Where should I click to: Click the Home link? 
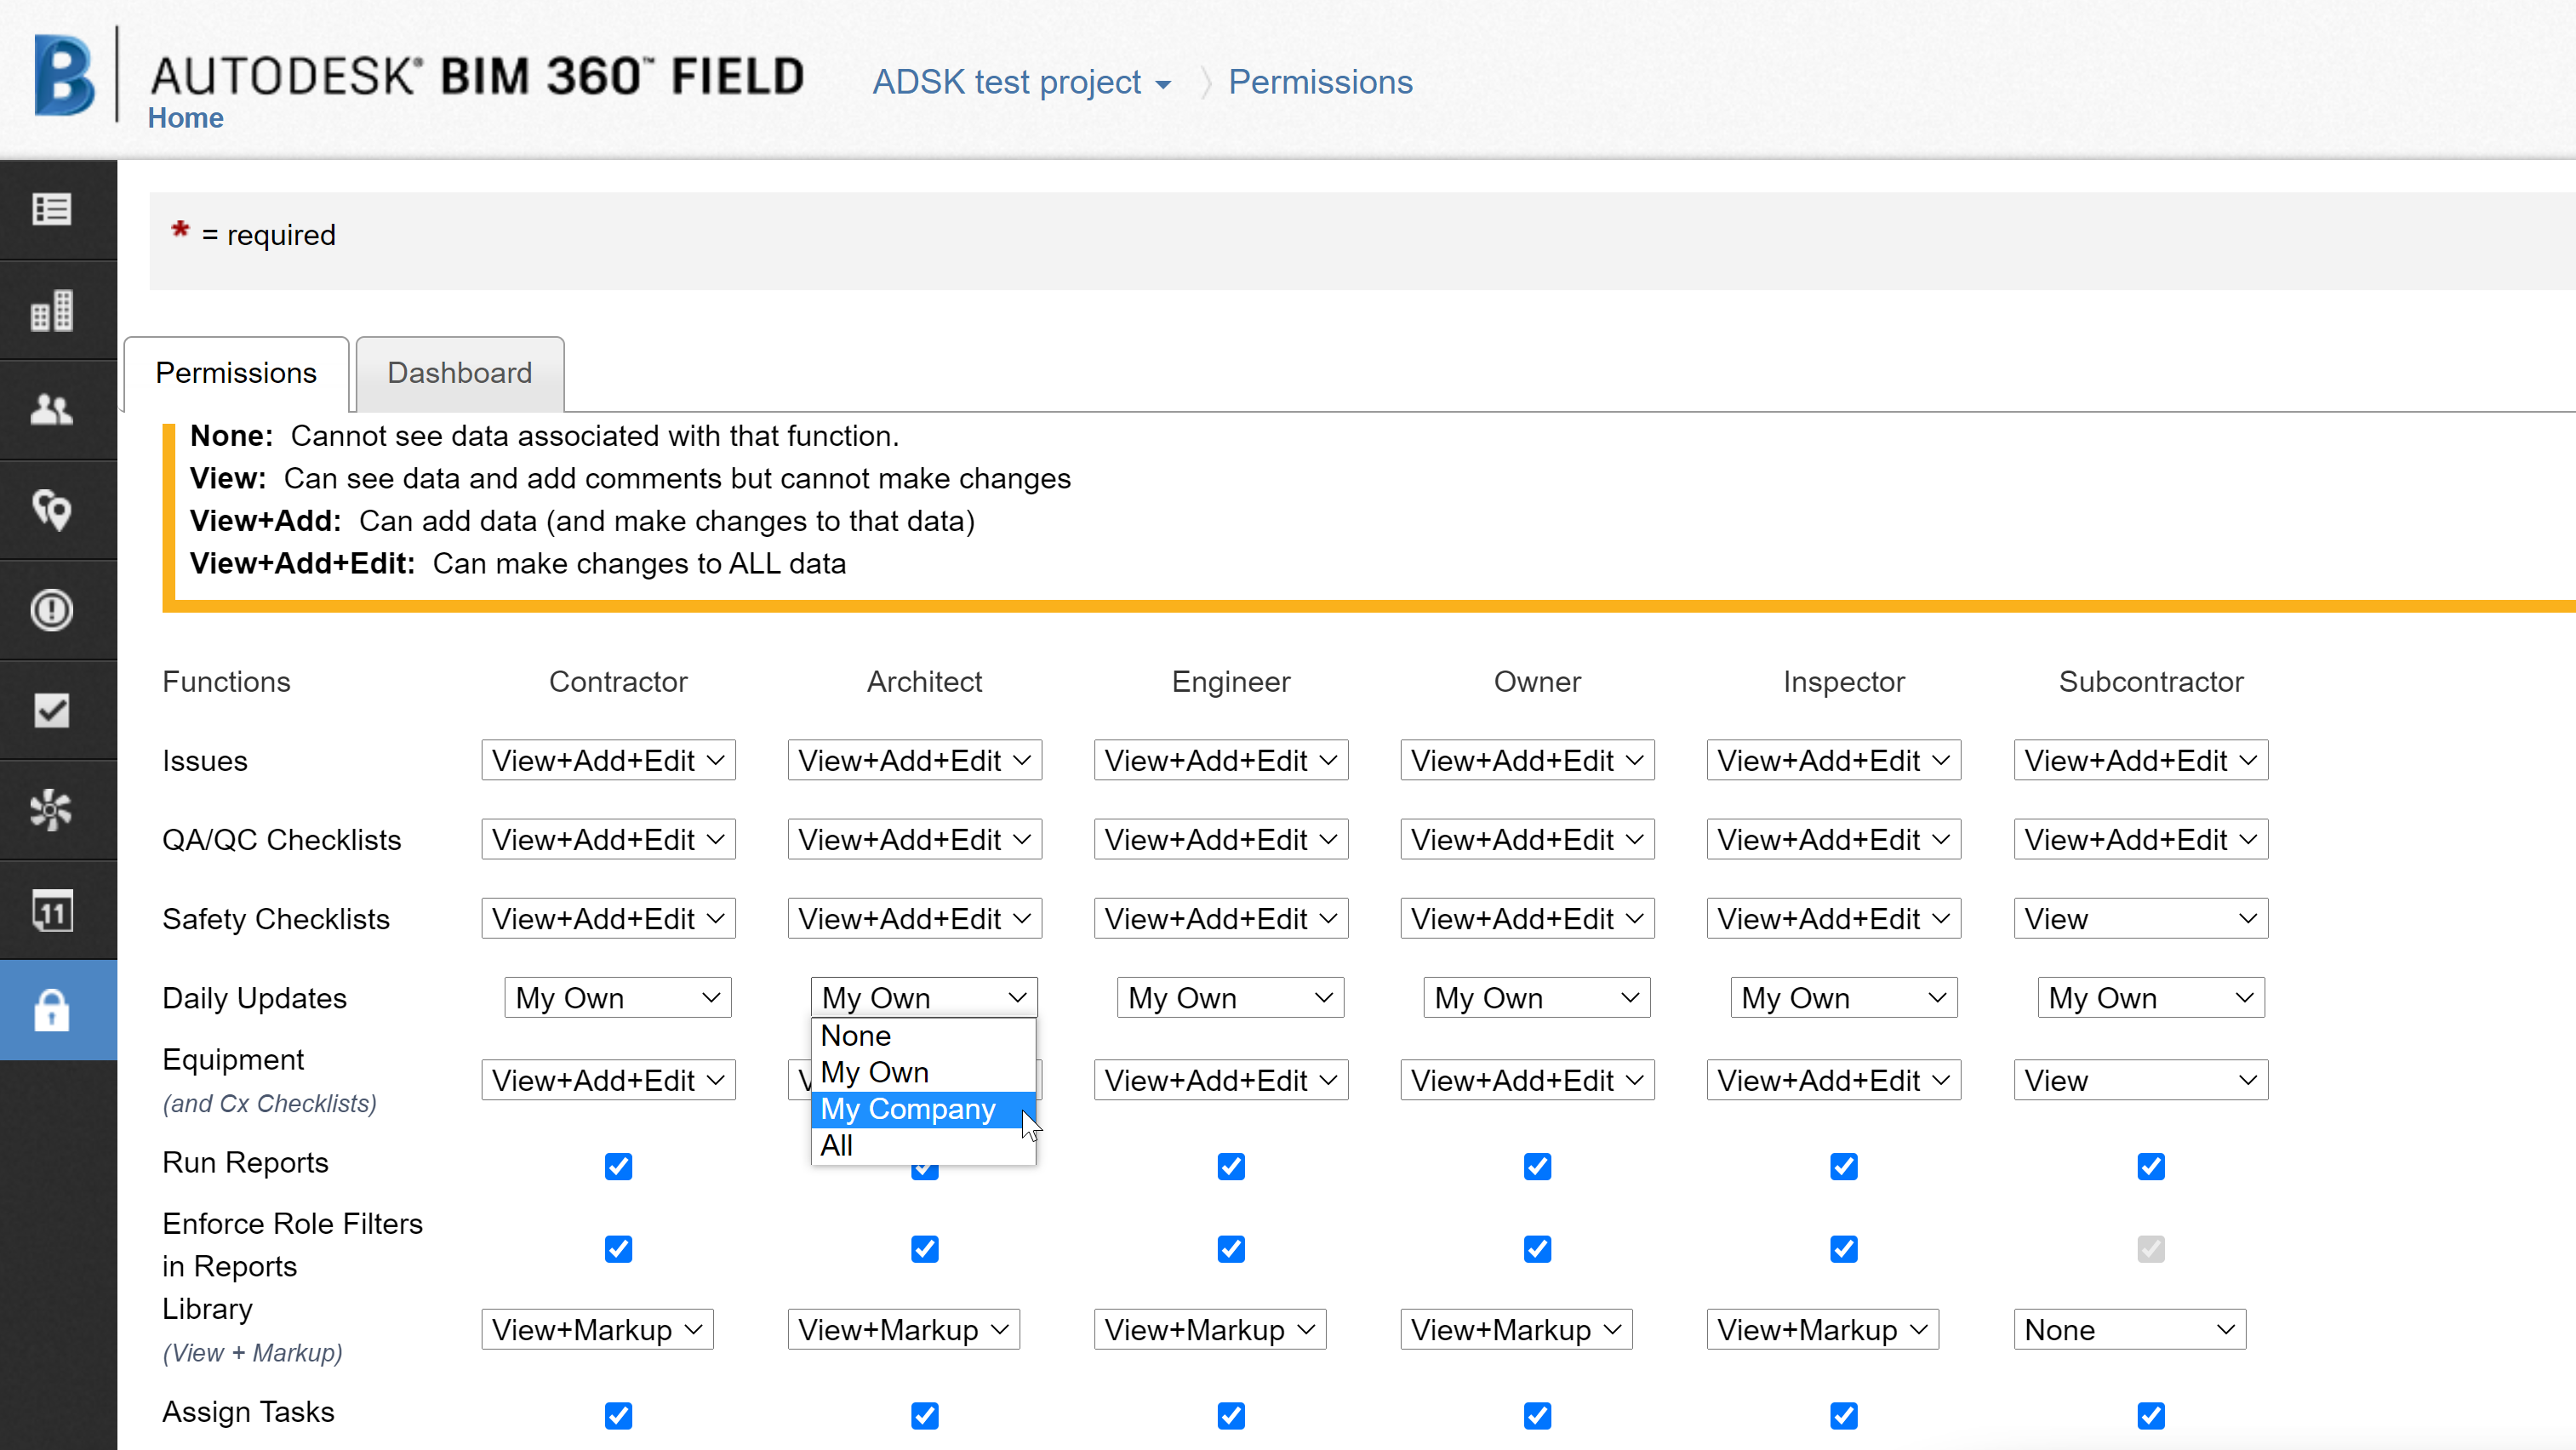[185, 117]
